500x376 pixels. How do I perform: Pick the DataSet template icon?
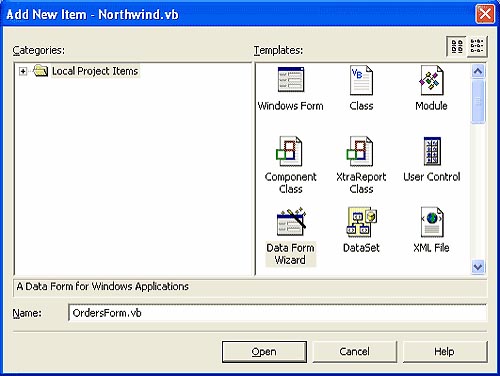coord(362,221)
